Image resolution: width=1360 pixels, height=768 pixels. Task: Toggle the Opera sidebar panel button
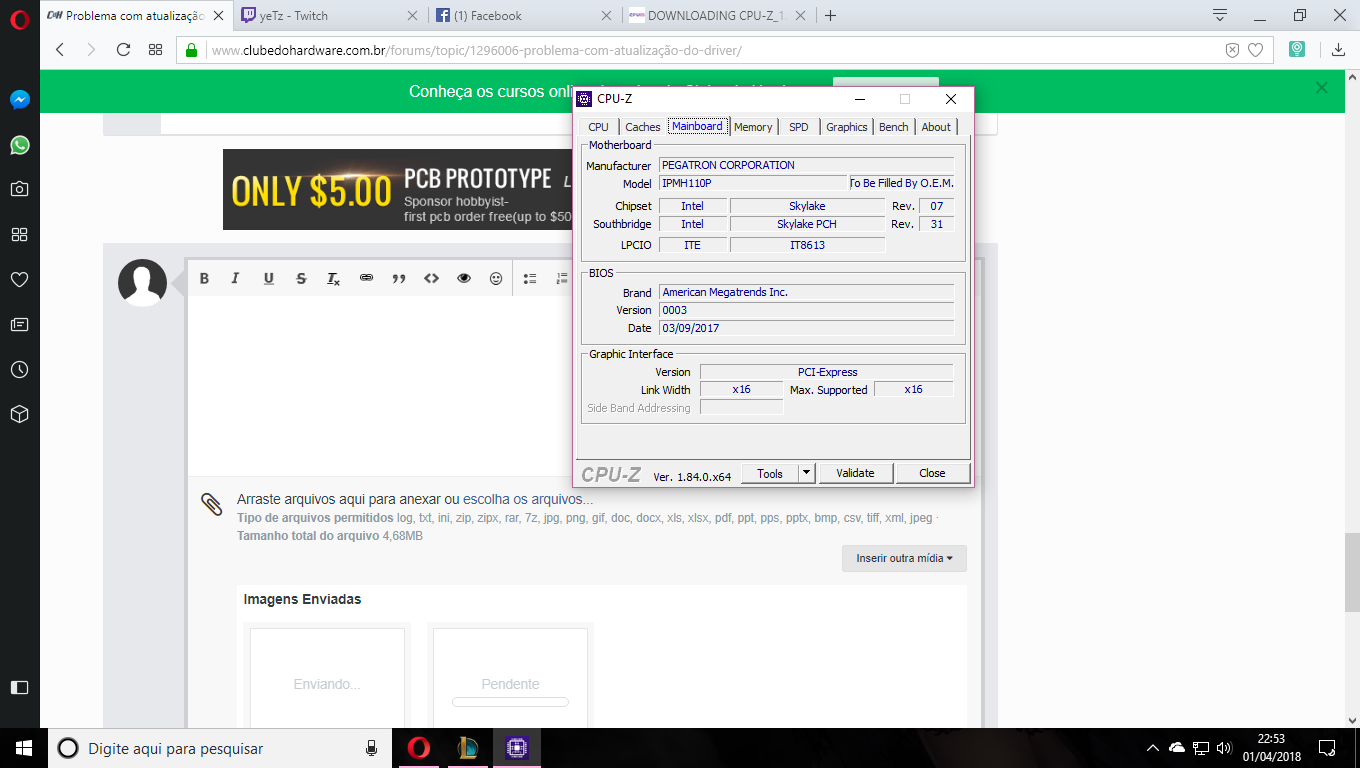pyautogui.click(x=19, y=687)
